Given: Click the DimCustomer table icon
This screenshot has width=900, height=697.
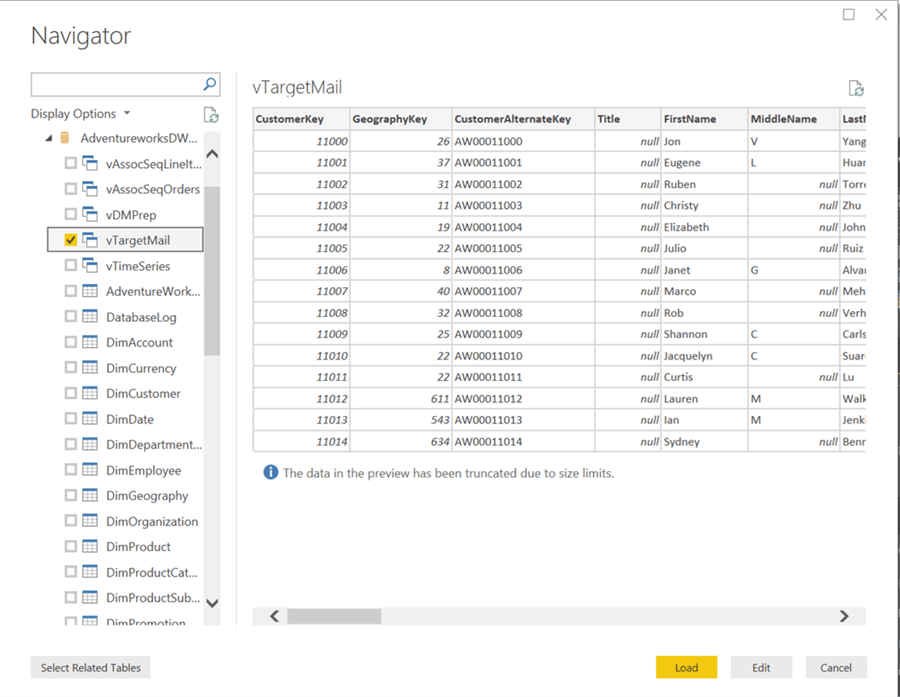Looking at the screenshot, I should (x=89, y=394).
